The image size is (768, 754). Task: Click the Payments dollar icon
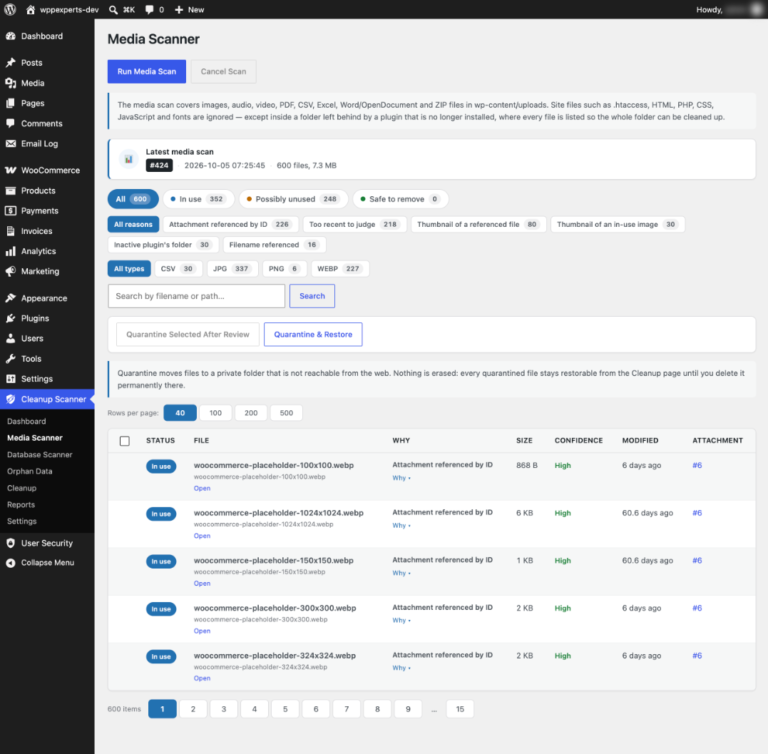pos(11,211)
